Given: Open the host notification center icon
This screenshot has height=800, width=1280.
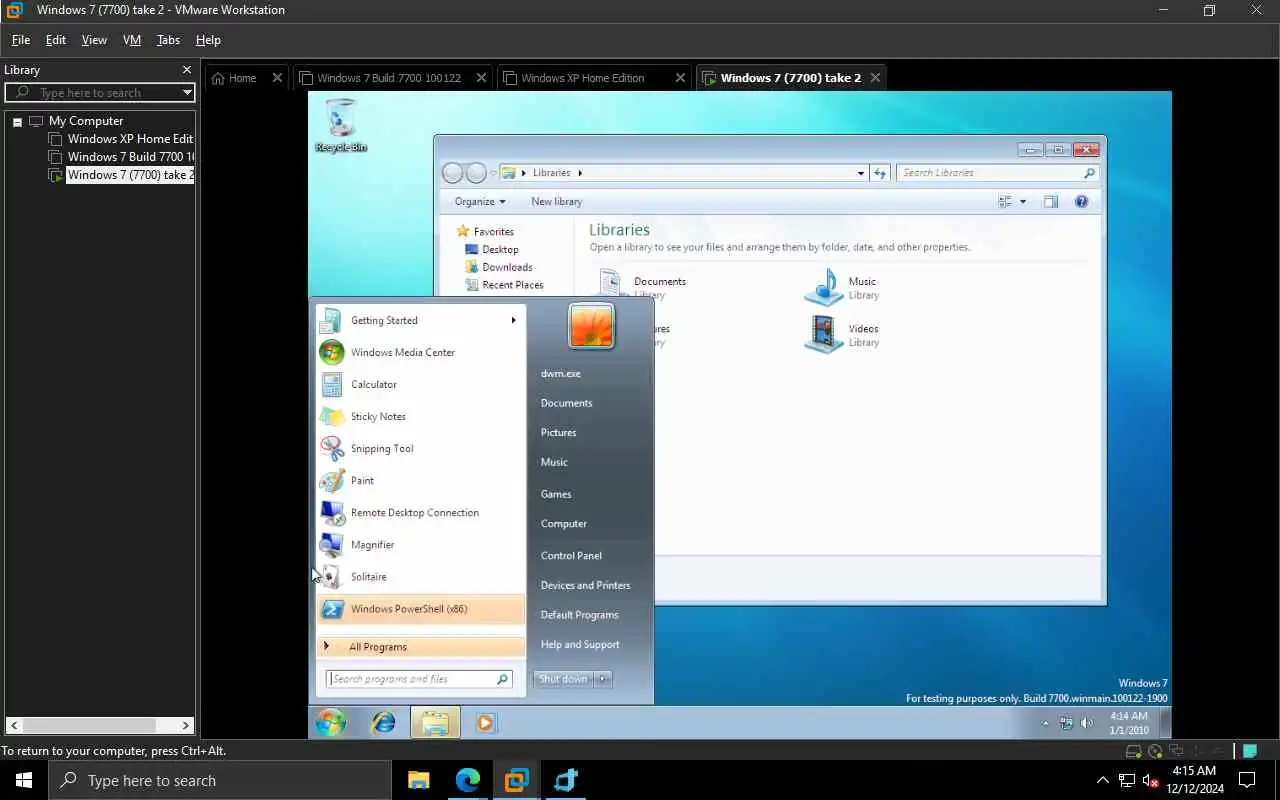Looking at the screenshot, I should tap(1247, 780).
